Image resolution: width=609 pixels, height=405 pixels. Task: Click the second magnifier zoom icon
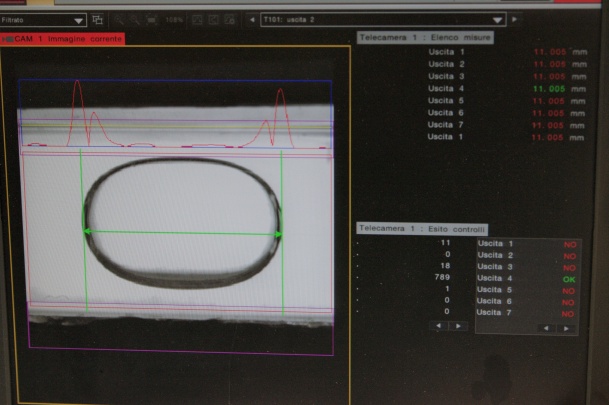pyautogui.click(x=135, y=20)
